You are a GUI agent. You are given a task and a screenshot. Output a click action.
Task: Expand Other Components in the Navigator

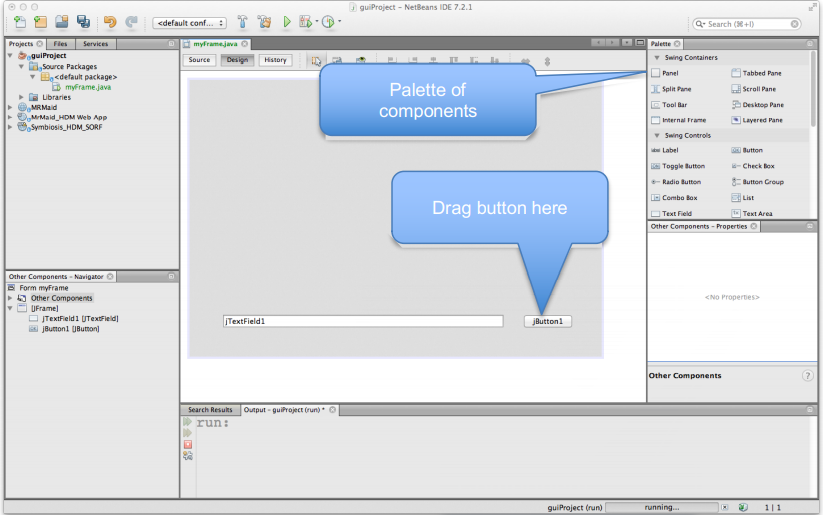tap(10, 298)
